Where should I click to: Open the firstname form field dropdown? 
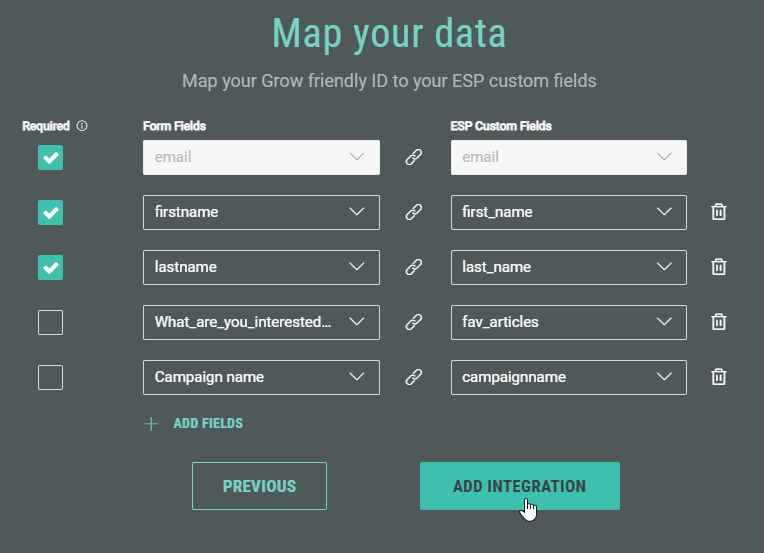(x=261, y=212)
